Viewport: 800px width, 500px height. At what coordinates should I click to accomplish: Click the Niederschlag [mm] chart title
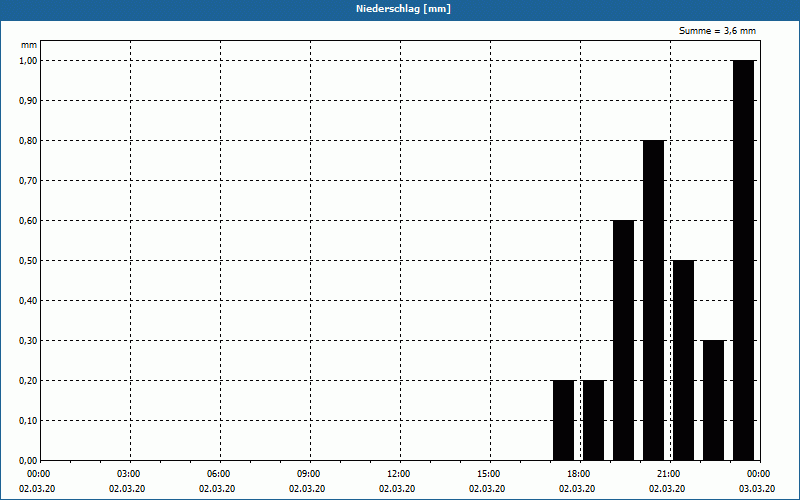click(403, 9)
